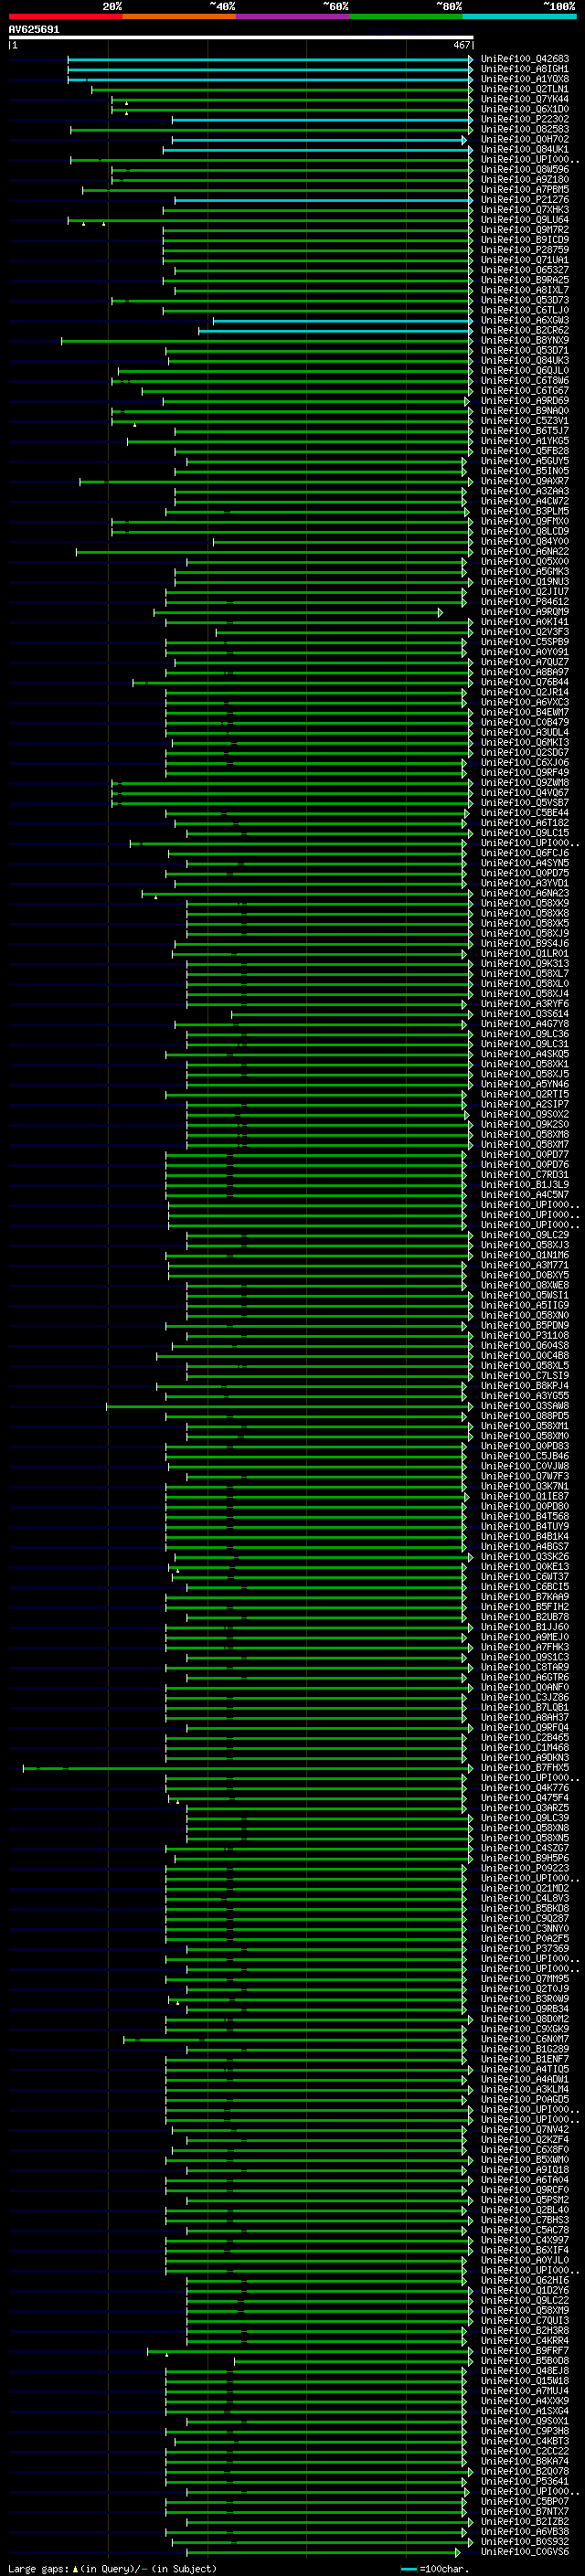585x2576 pixels.
Task: Click the AV625691 query name
Action: click(34, 29)
